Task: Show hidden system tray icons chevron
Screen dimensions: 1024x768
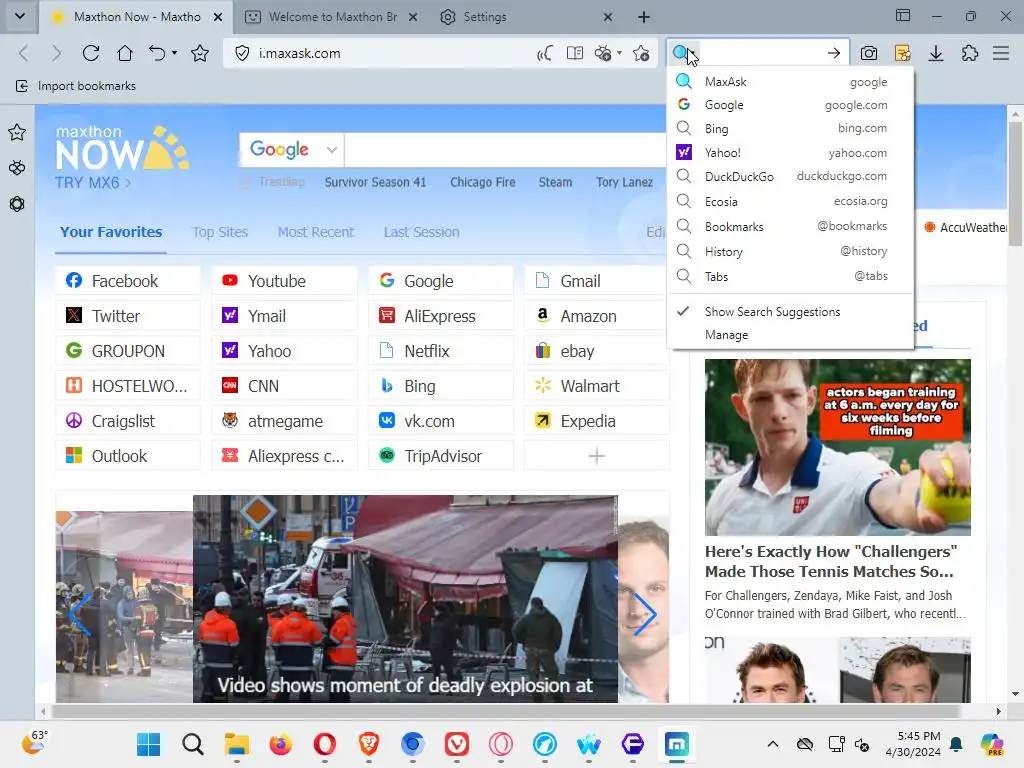Action: tap(773, 744)
